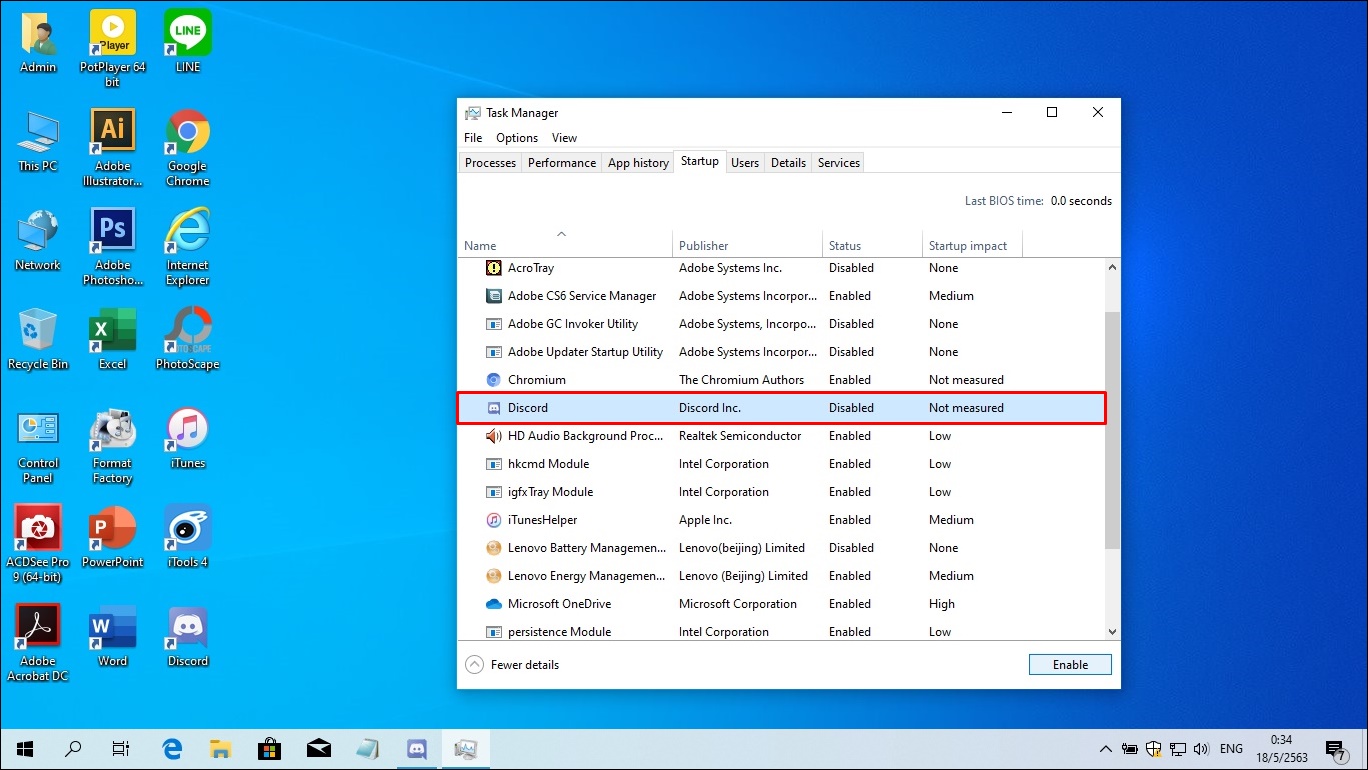Open Control Panel desktop icon

coord(38,445)
